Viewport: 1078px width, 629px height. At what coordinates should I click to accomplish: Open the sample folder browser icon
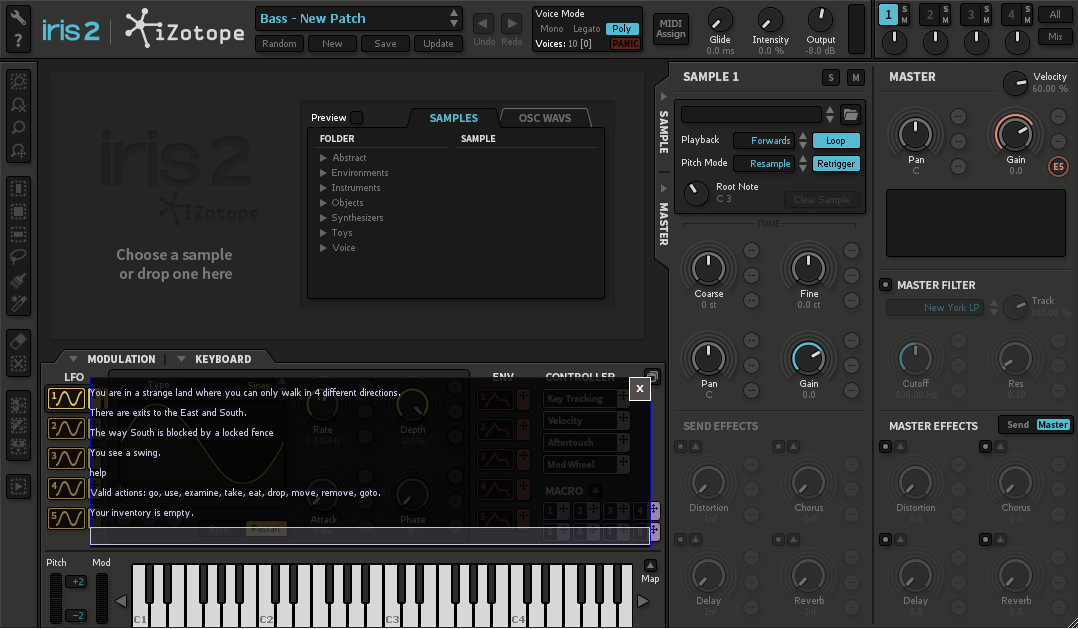tap(850, 114)
